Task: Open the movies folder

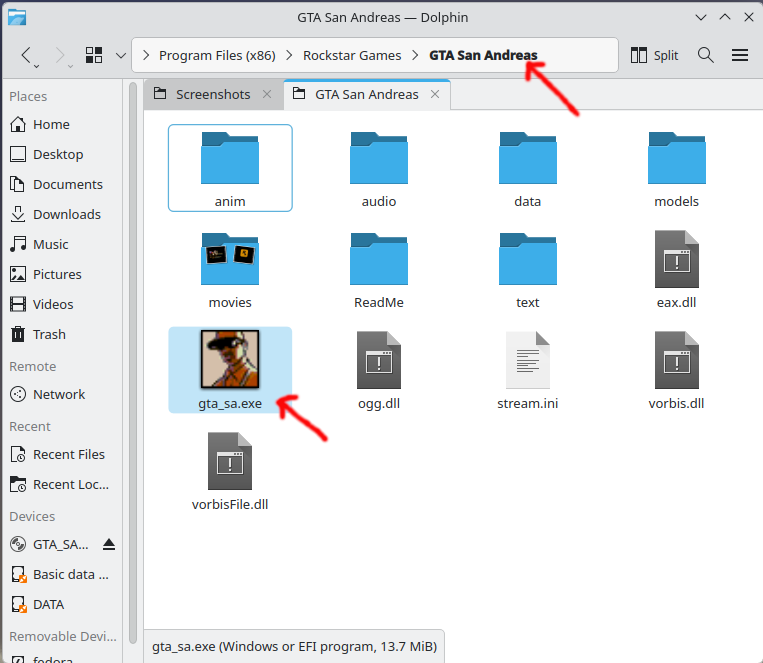Action: pos(230,269)
